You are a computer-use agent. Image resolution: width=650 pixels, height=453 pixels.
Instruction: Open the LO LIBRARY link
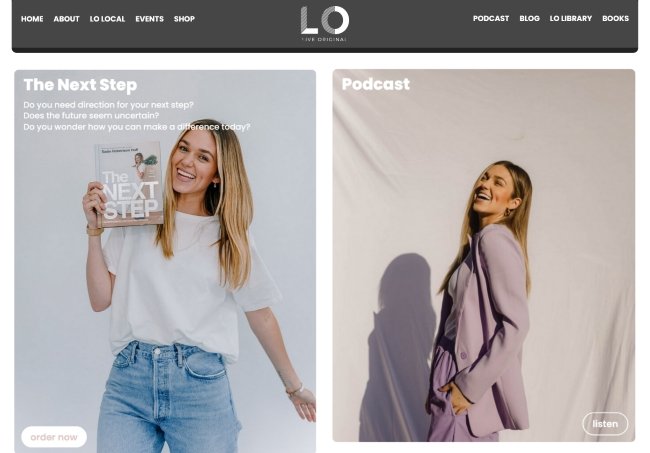pos(571,19)
